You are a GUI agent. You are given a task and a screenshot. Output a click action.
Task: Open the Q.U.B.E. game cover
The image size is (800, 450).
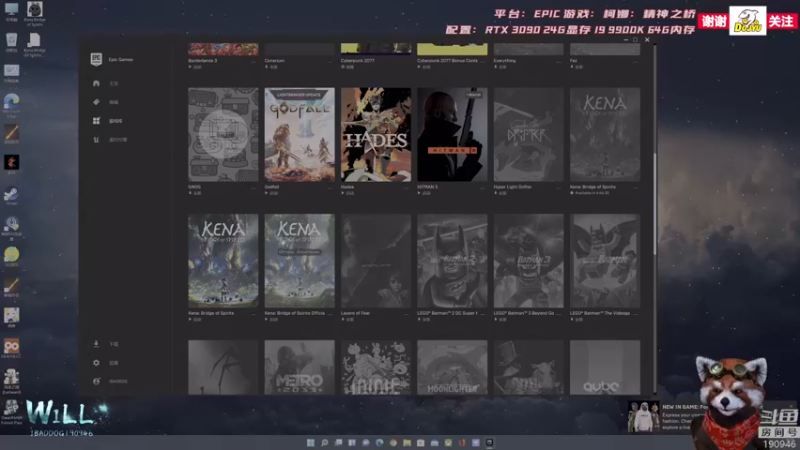coord(605,367)
